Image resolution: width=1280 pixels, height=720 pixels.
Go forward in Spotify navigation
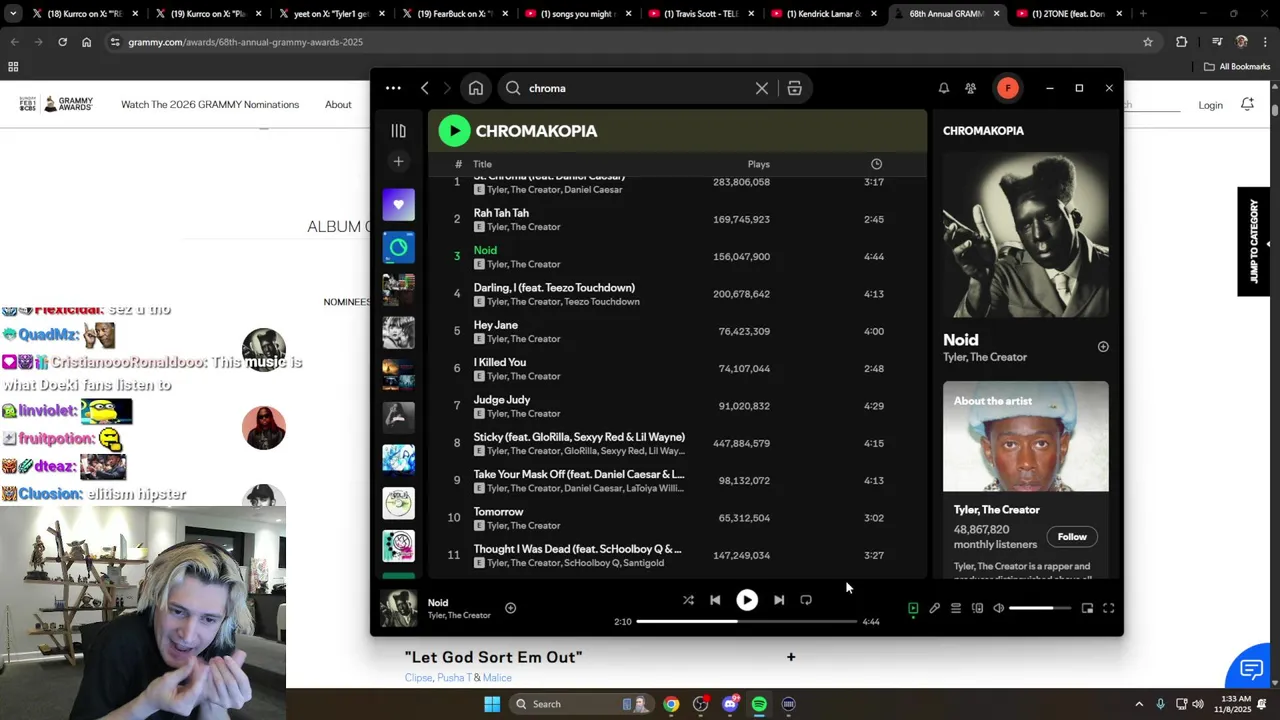pos(447,88)
